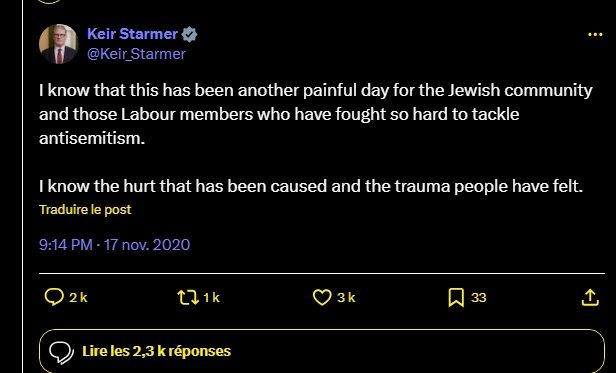This screenshot has width=616, height=373.
Task: Click Traduire le post link
Action: click(x=85, y=209)
